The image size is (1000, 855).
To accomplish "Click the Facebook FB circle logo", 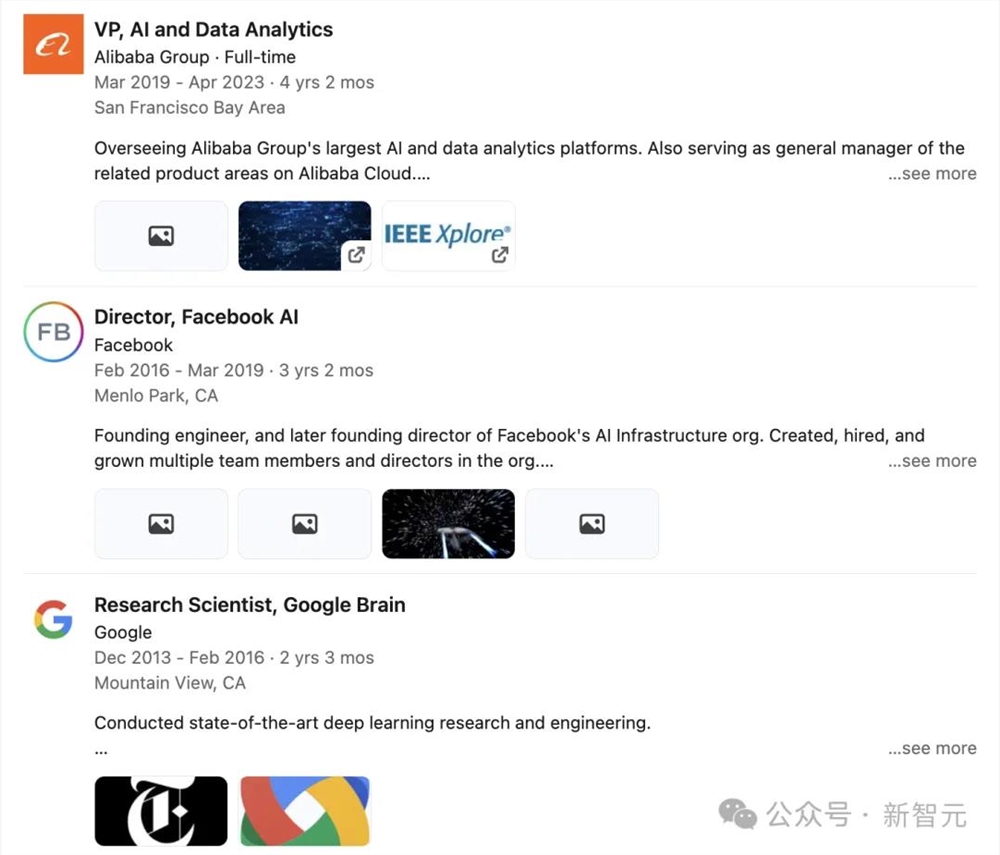I will click(53, 331).
